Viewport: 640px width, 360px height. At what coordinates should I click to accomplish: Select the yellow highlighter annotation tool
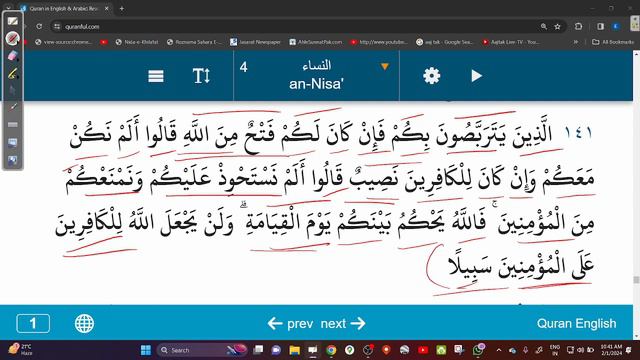tap(12, 74)
